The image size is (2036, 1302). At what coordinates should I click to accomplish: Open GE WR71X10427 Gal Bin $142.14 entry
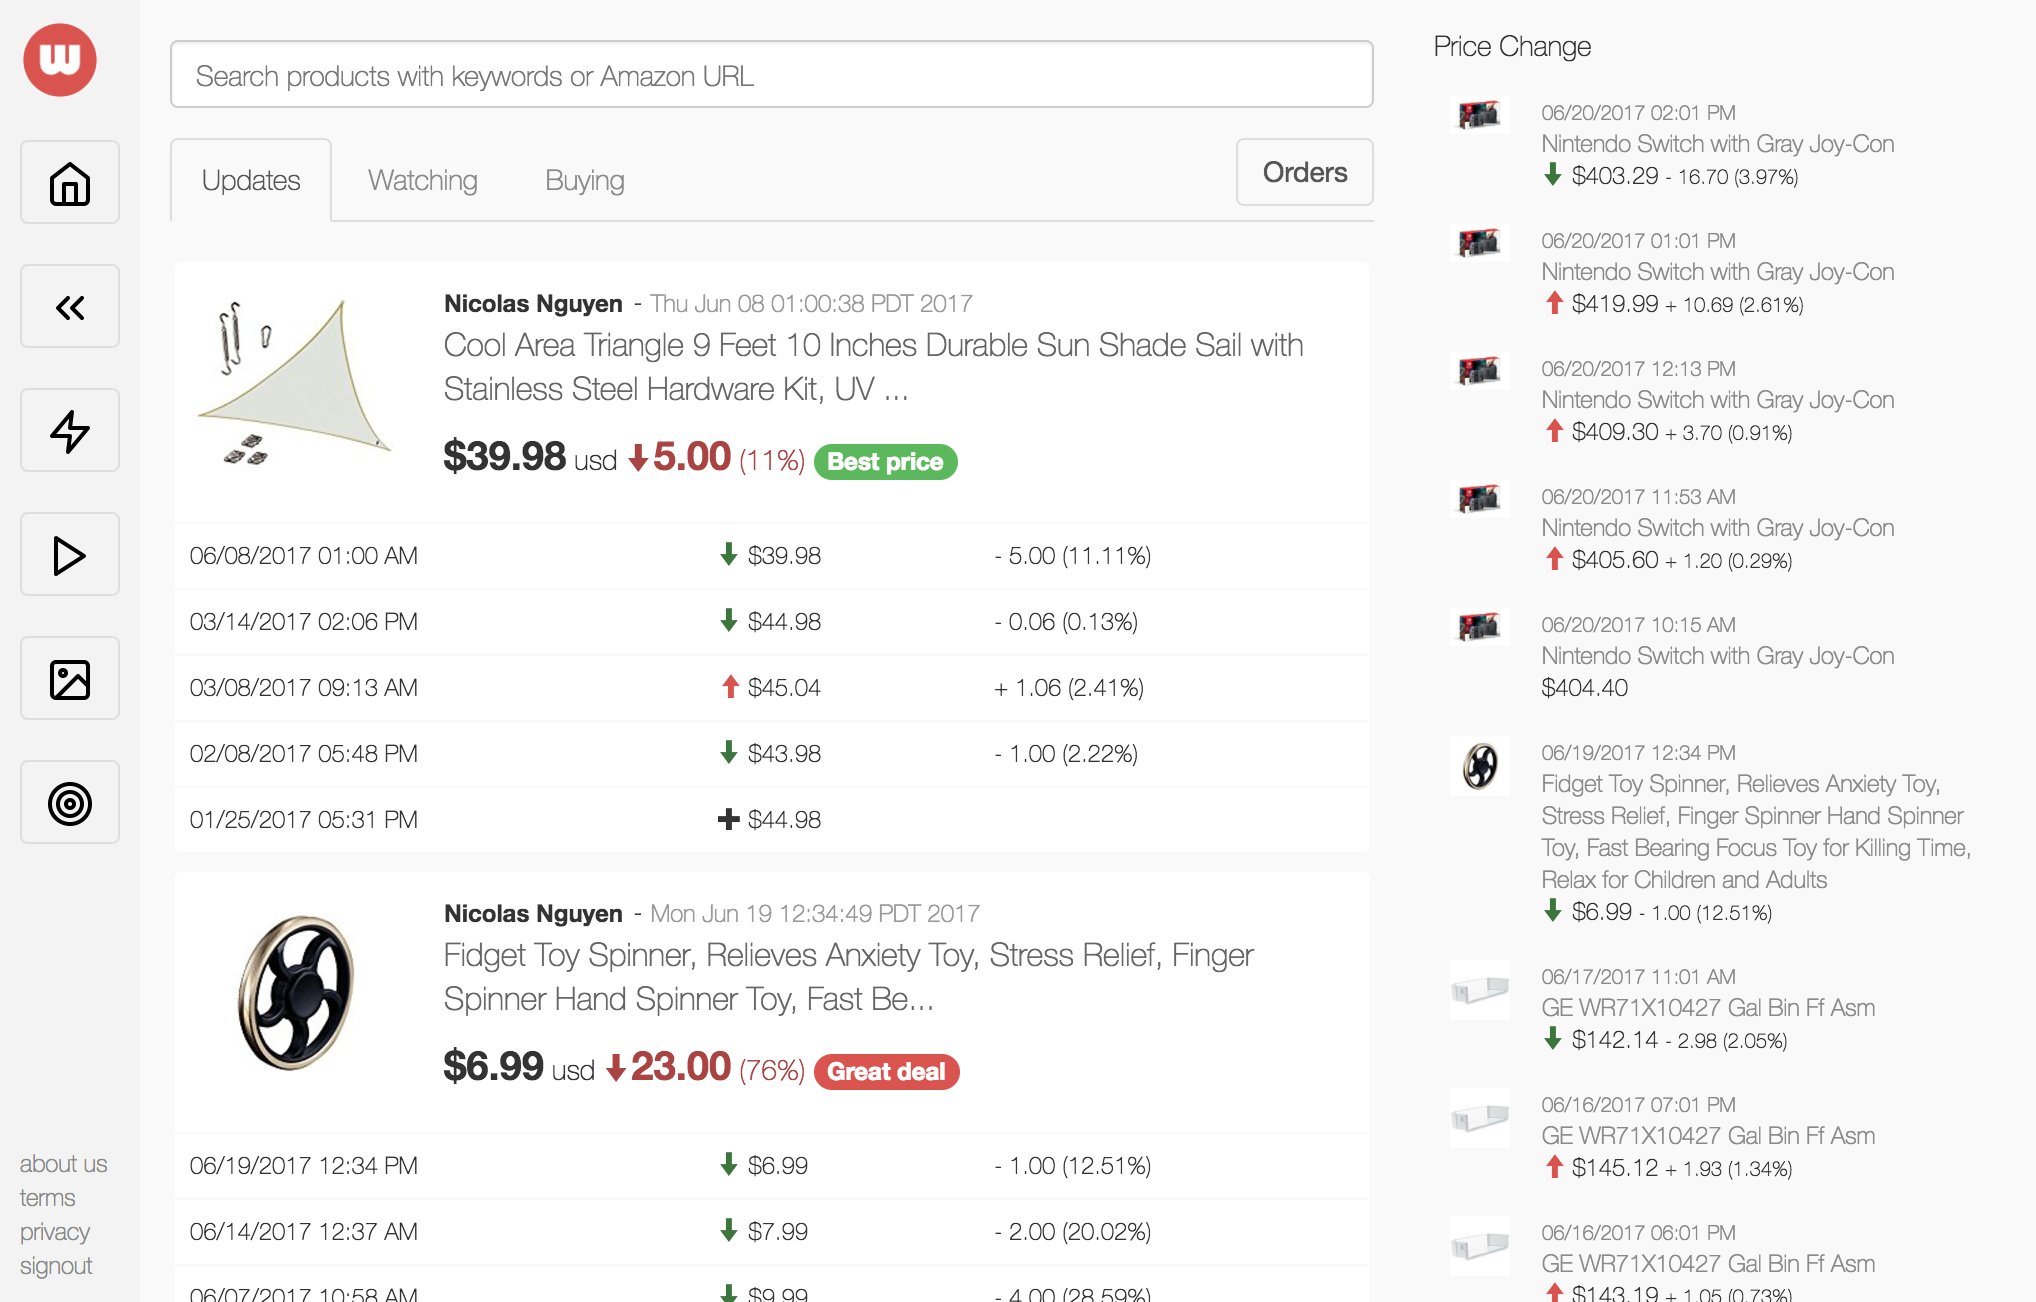tap(1707, 1008)
